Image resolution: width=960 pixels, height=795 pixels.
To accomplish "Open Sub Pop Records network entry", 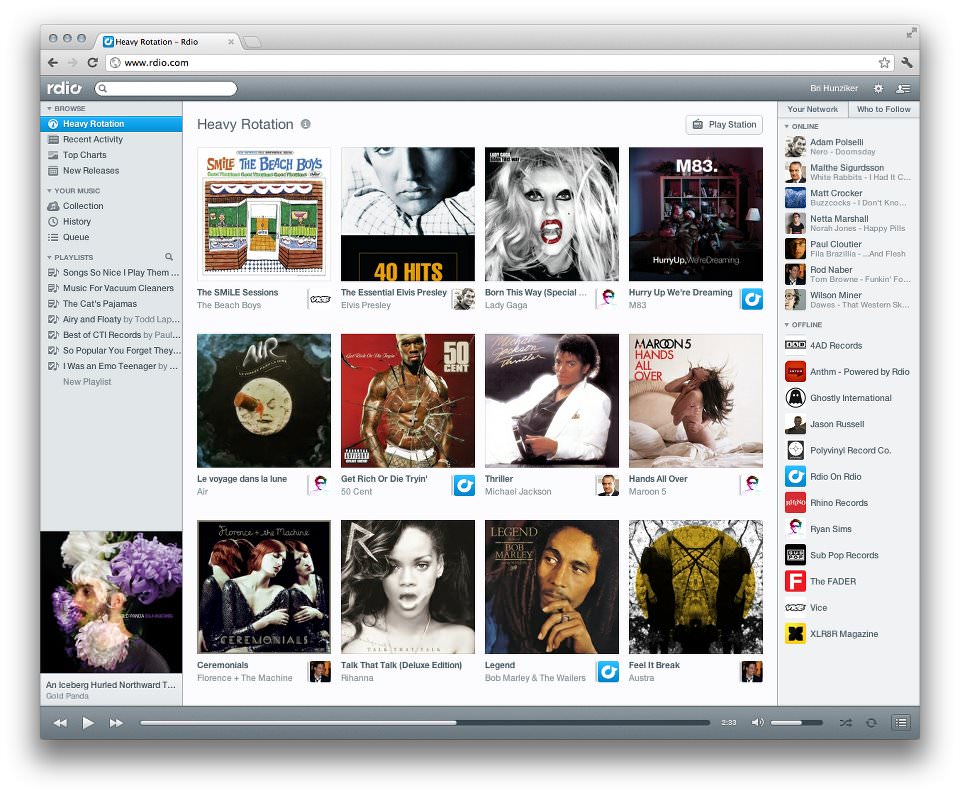I will (848, 555).
